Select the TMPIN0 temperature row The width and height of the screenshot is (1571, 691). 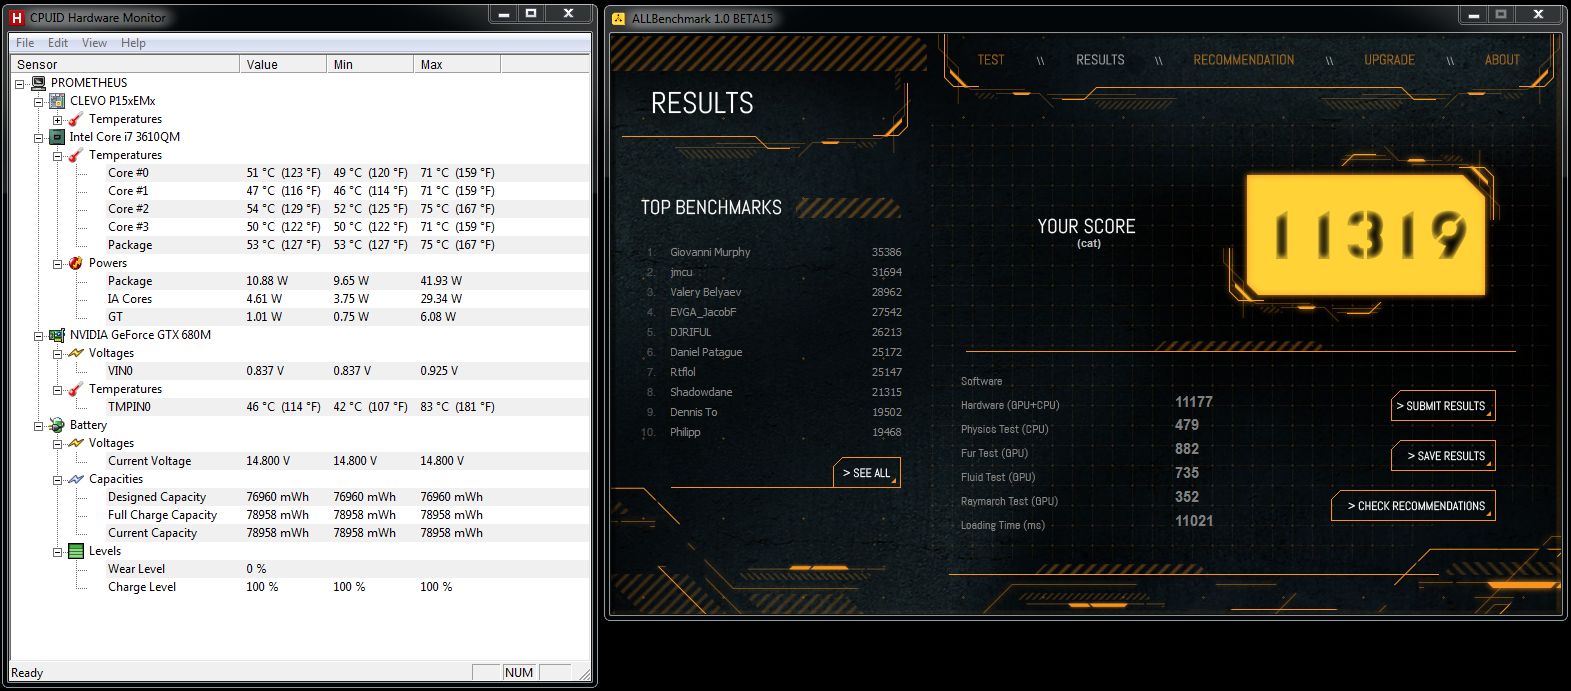300,407
